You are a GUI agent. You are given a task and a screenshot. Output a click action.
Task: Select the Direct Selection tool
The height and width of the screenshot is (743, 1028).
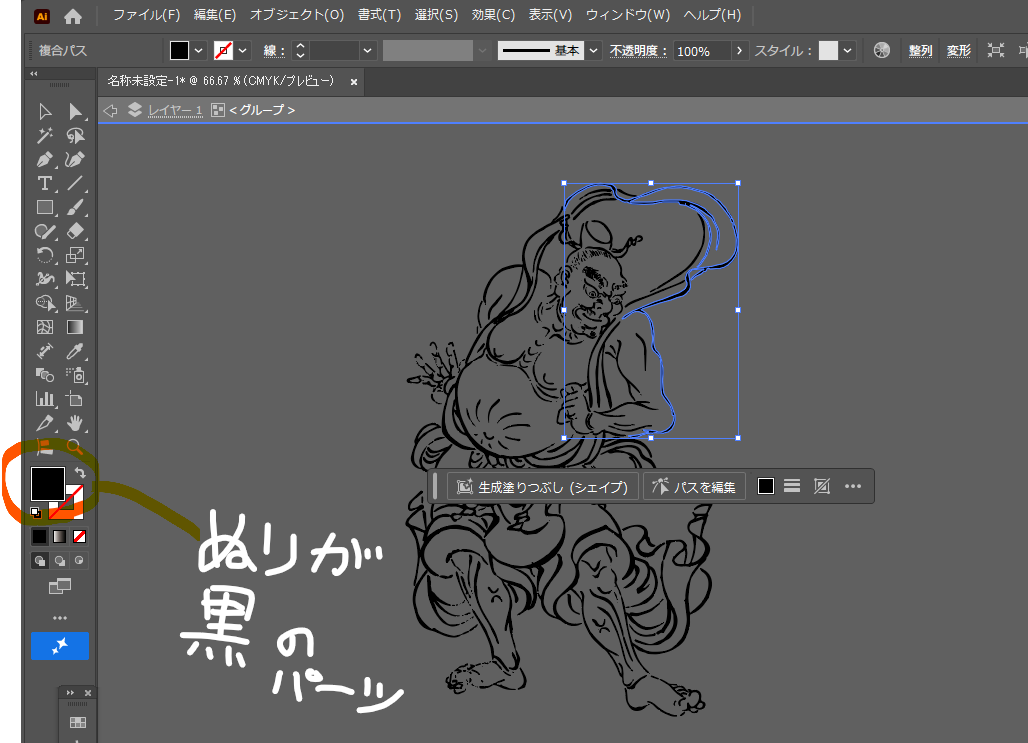[x=75, y=111]
